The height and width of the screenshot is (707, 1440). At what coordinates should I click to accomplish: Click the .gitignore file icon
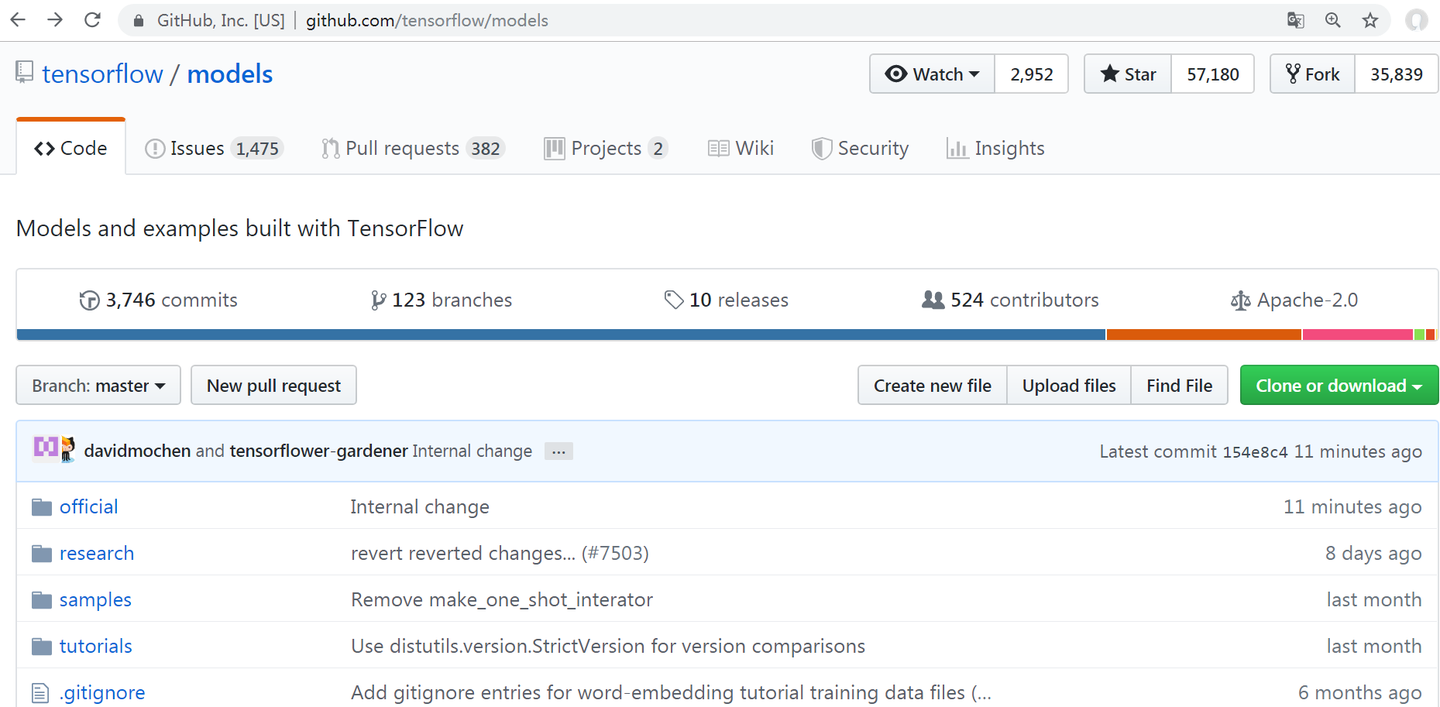[40, 693]
